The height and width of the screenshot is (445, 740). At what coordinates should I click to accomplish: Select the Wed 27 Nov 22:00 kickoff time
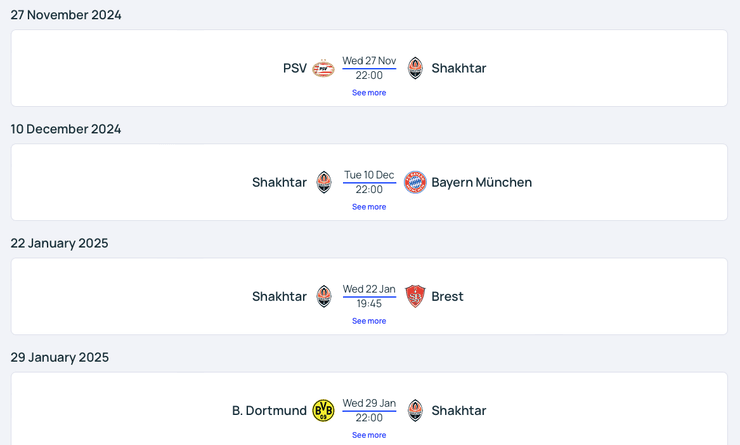369,68
